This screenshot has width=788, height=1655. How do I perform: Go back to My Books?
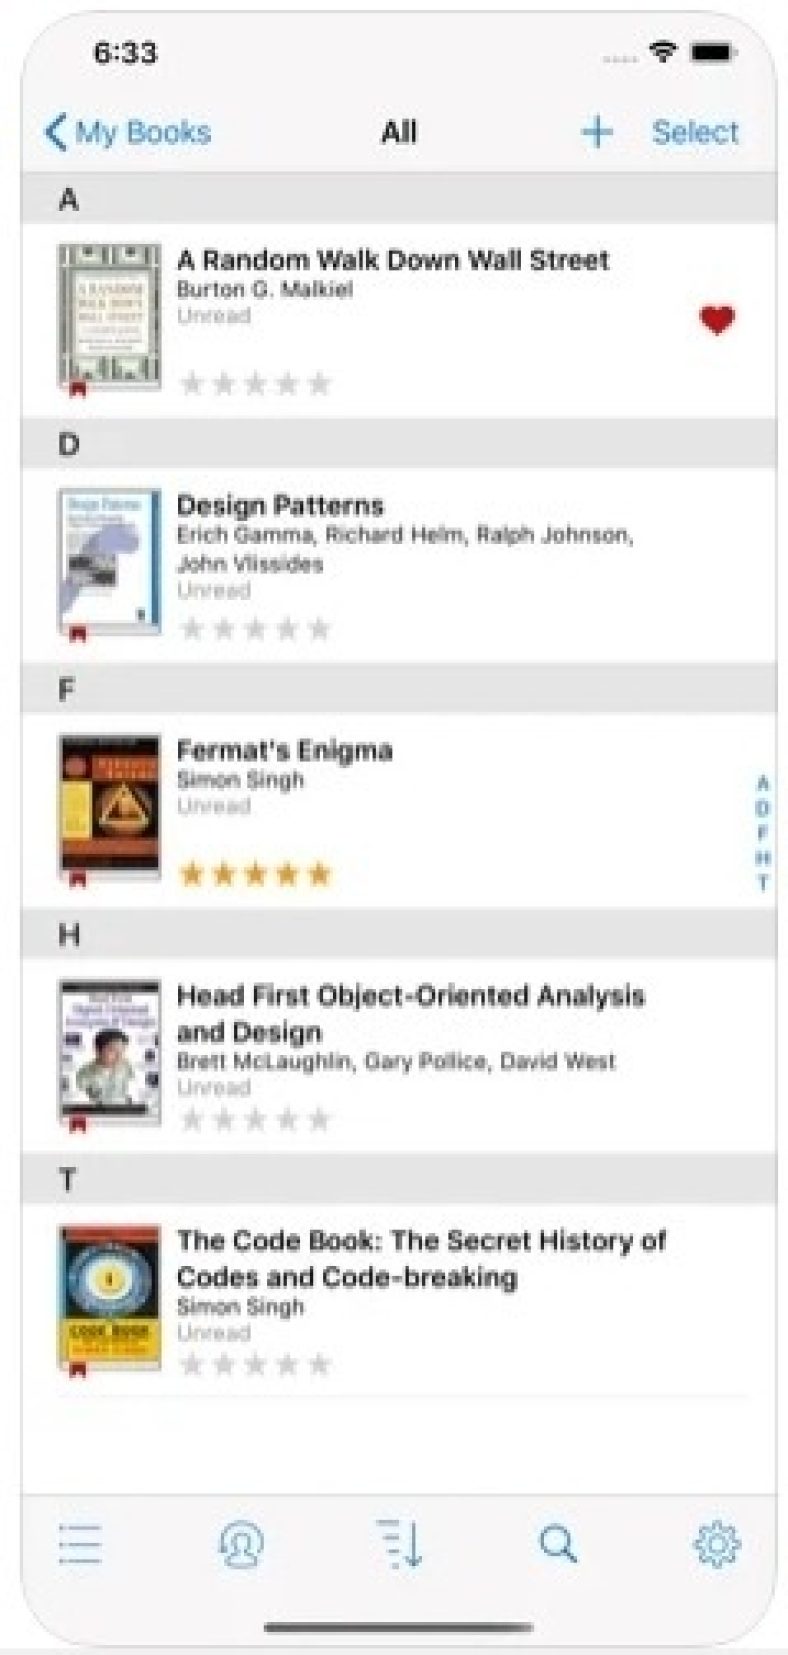128,132
